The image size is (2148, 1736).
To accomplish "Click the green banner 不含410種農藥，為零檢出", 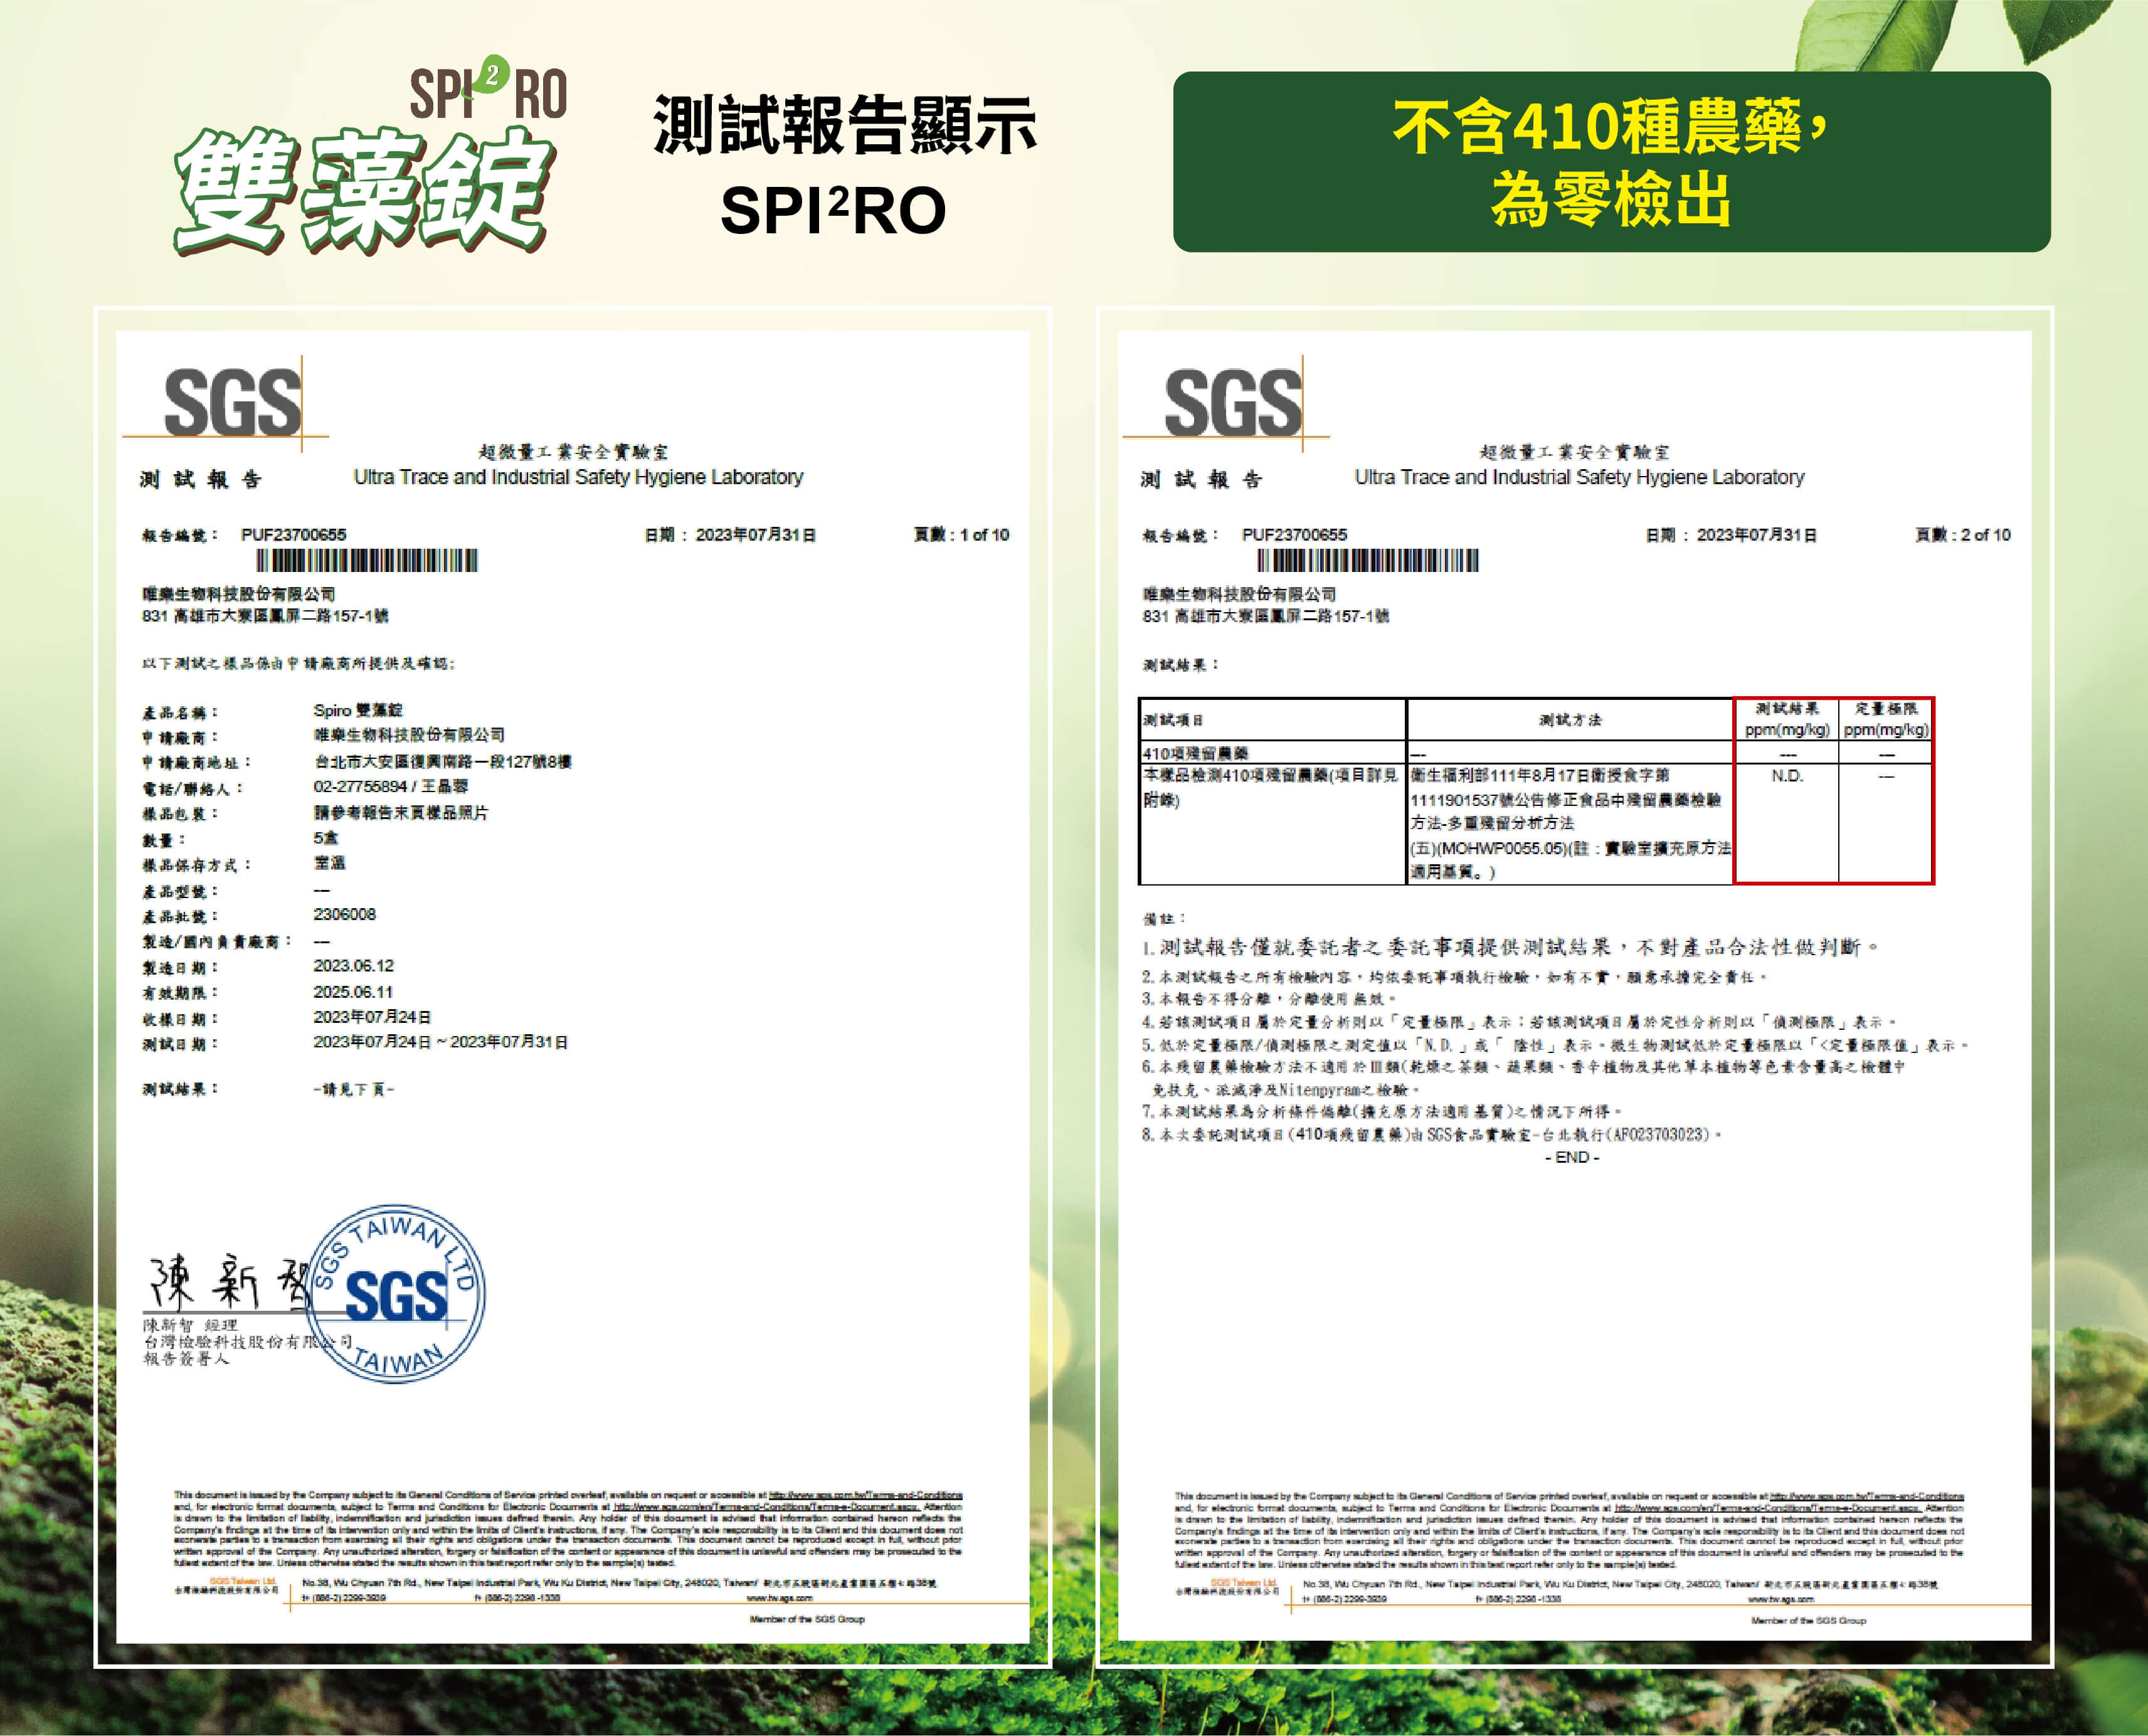I will tap(1611, 161).
